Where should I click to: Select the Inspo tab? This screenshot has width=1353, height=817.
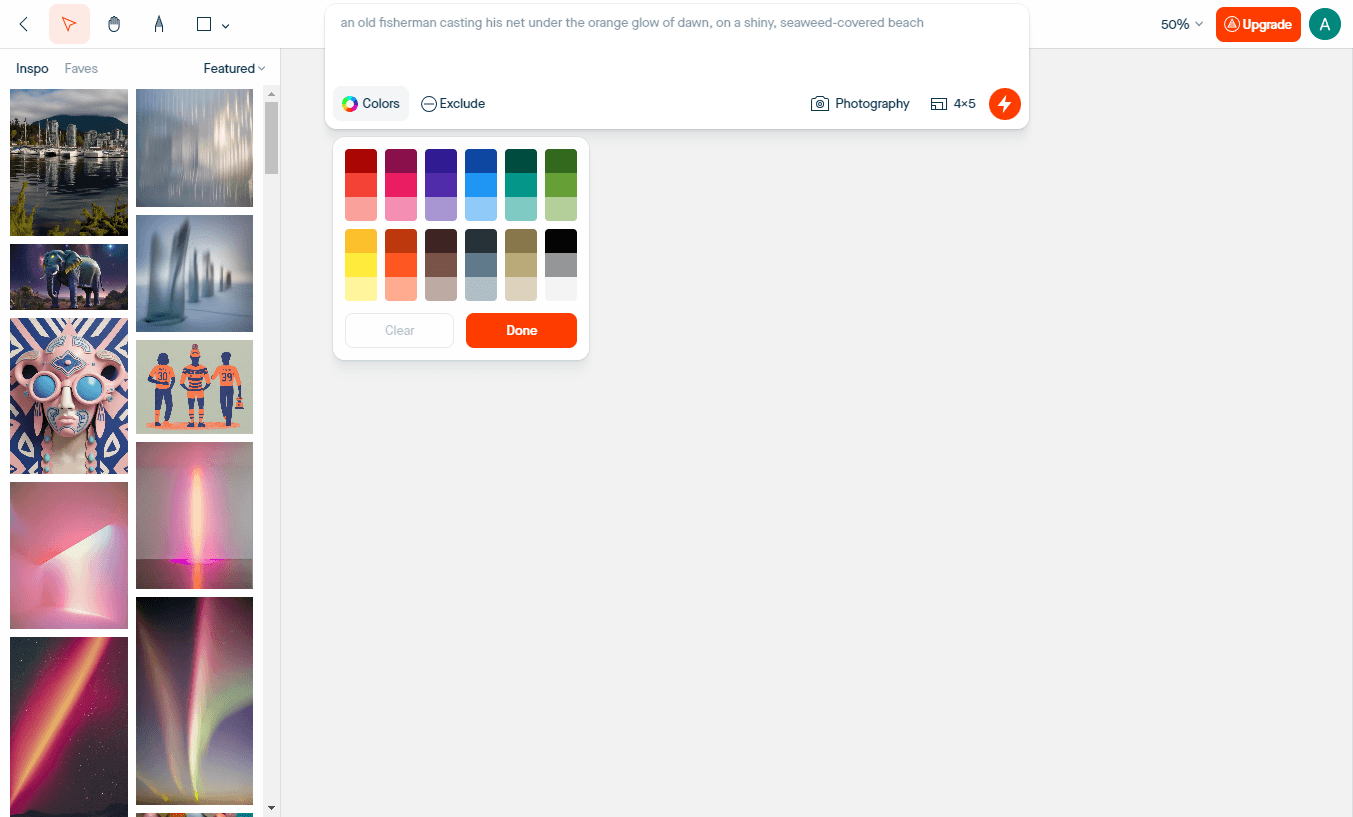tap(31, 67)
